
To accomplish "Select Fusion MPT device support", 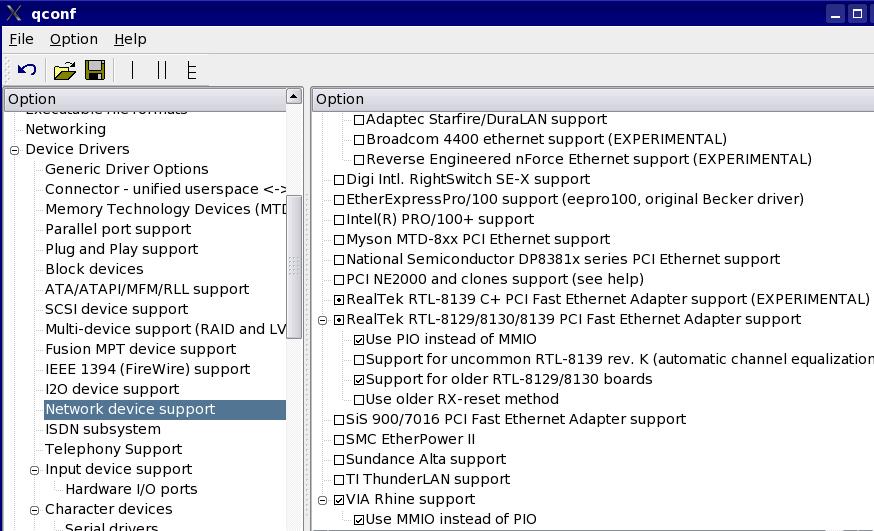I will point(140,349).
